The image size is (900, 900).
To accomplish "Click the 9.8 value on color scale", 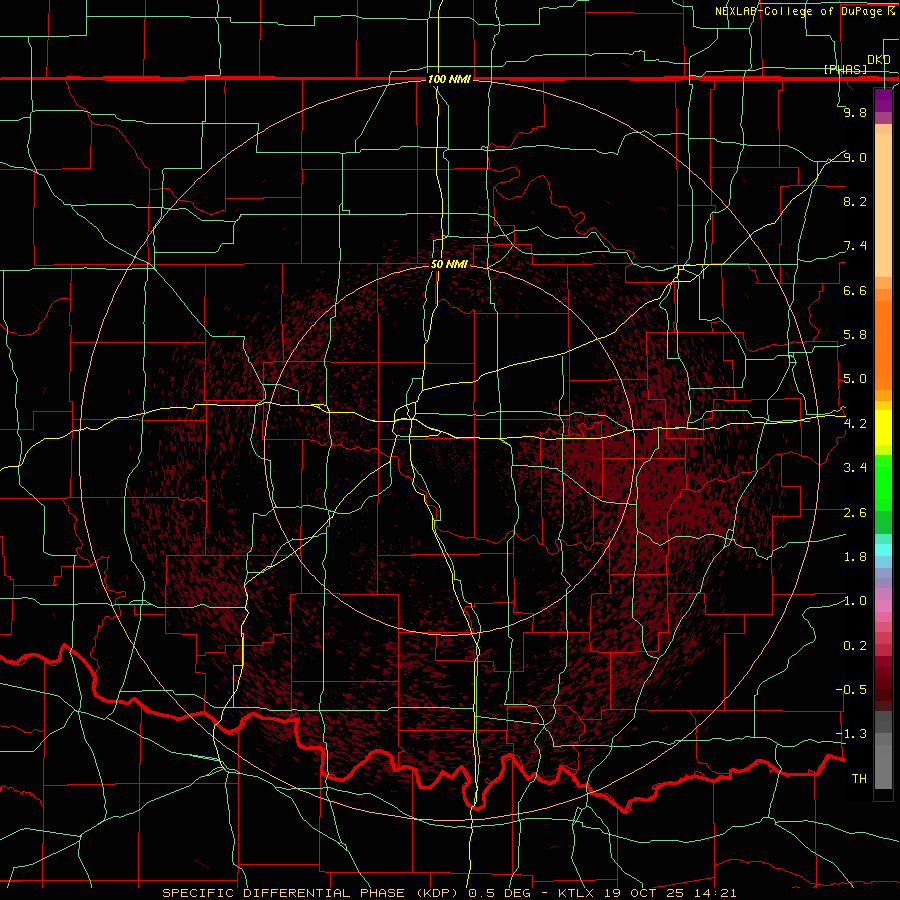I will 855,112.
